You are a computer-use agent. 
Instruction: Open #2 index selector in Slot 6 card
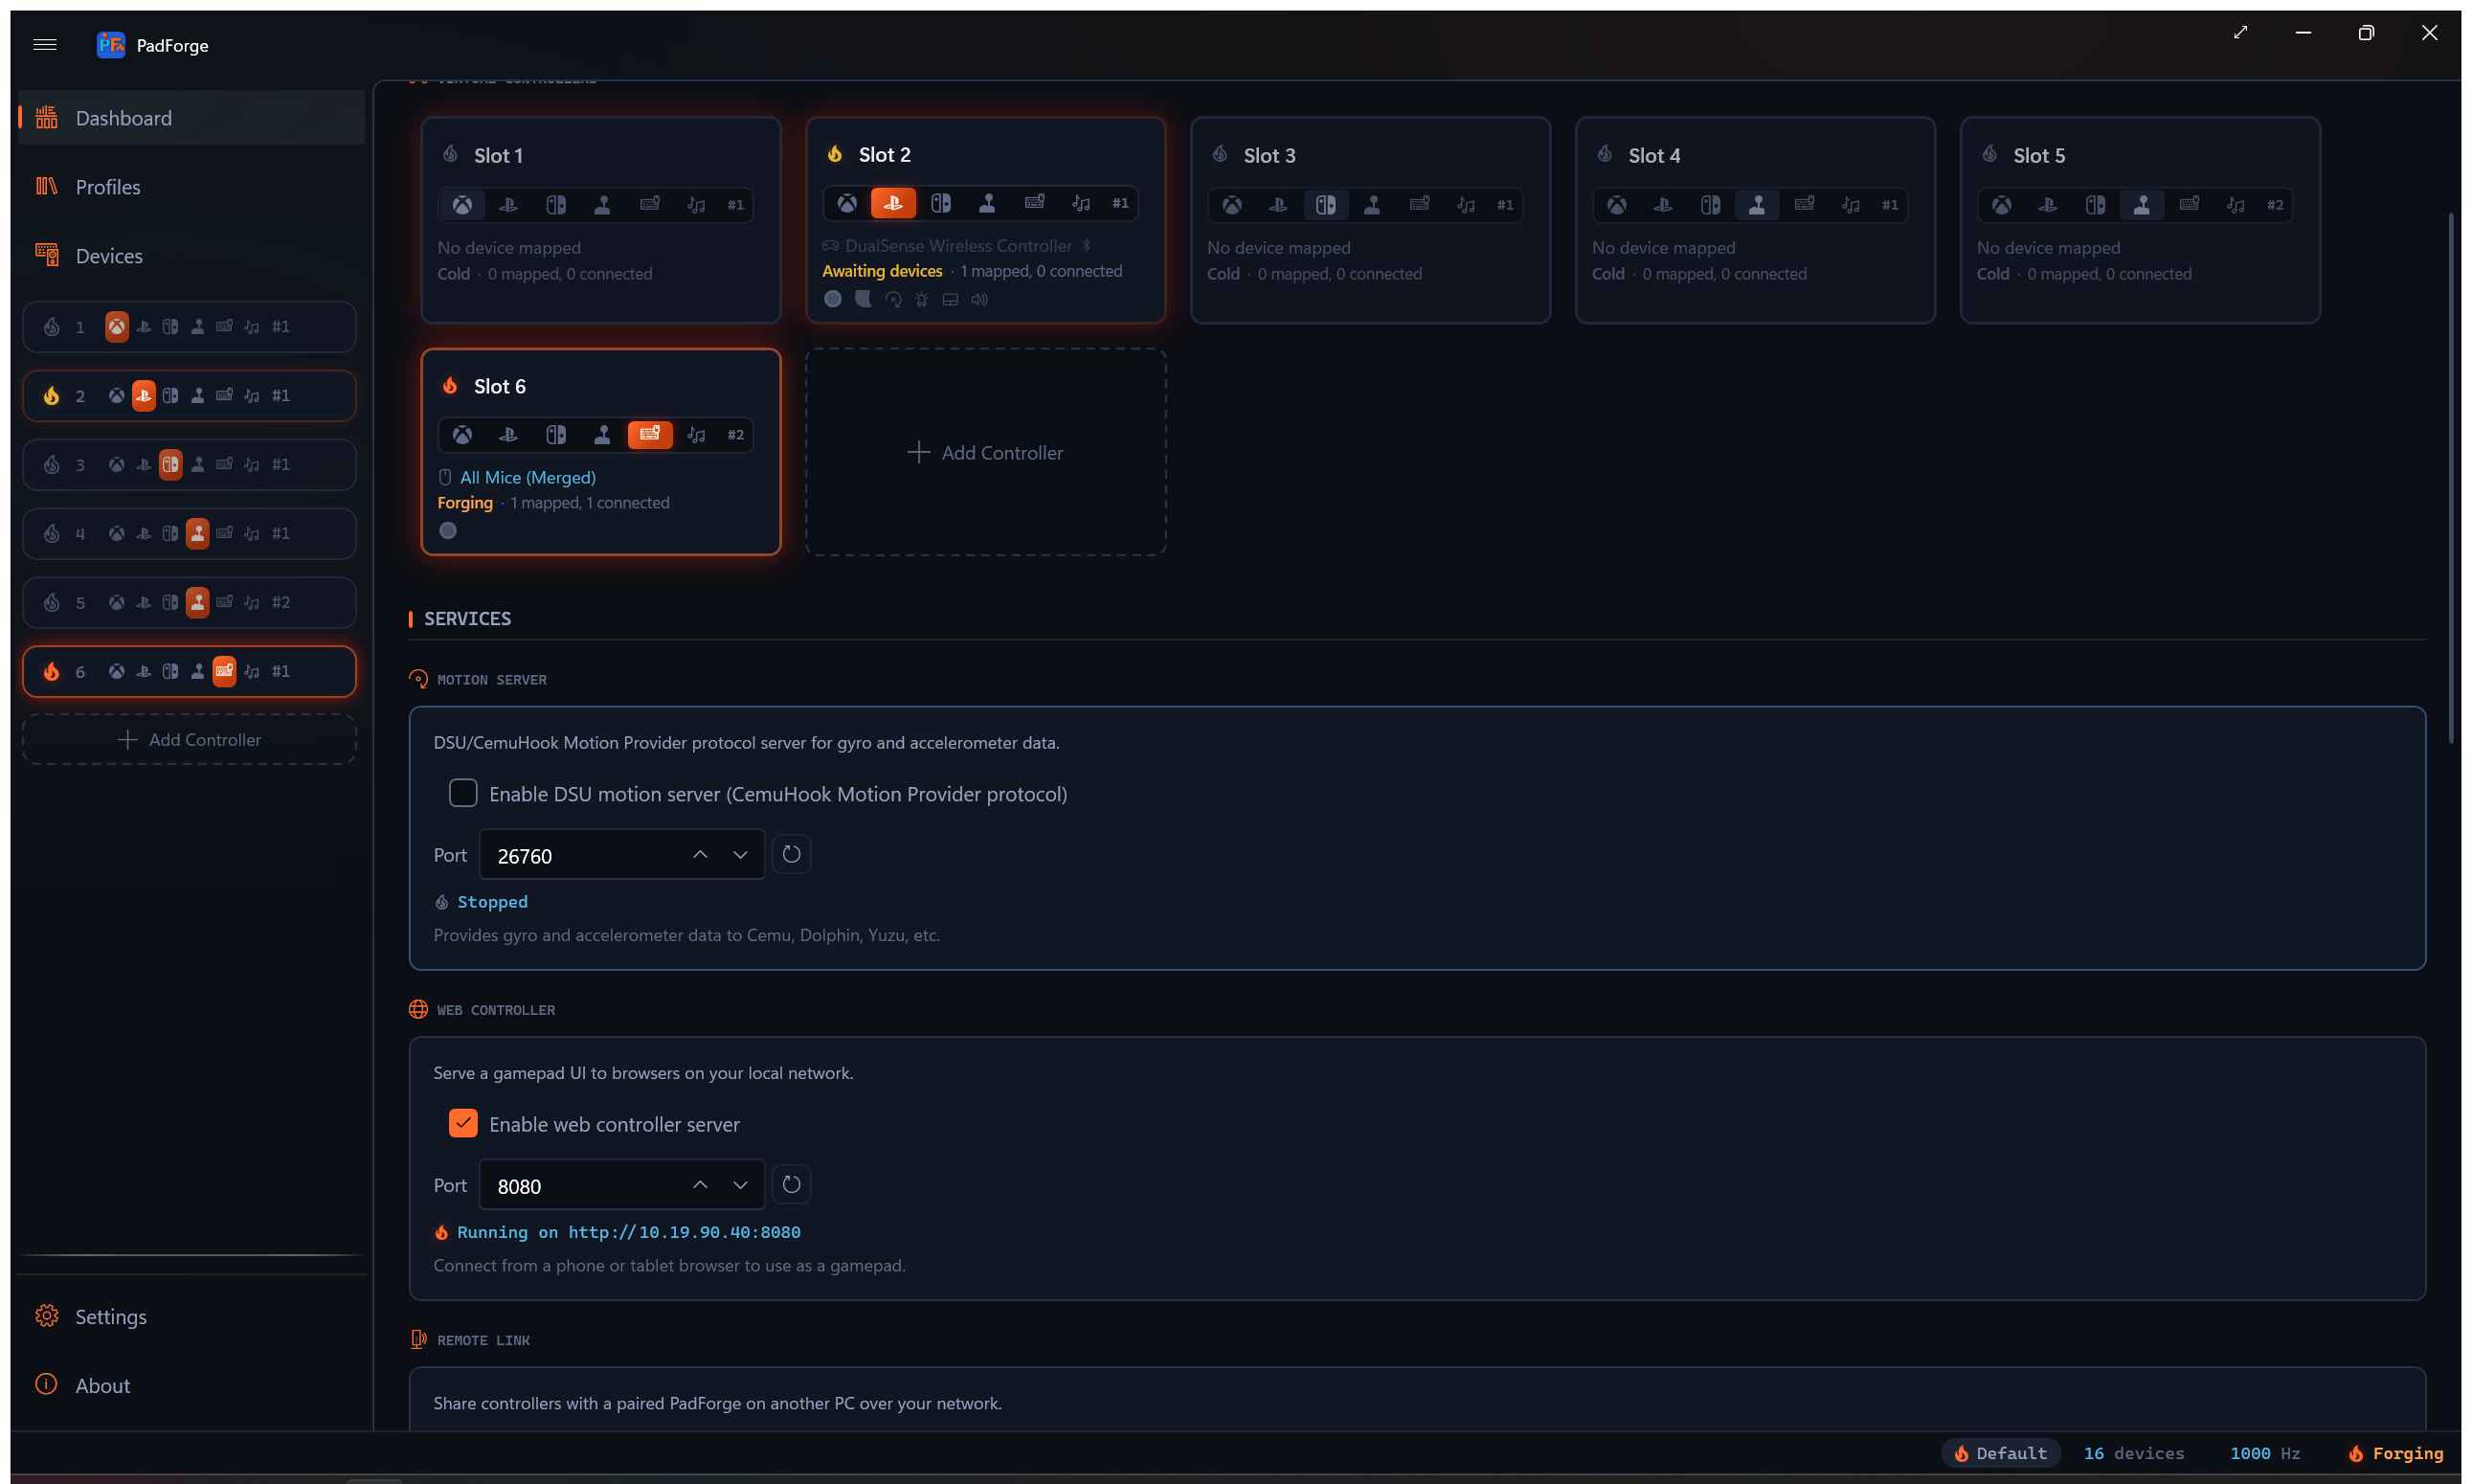(736, 434)
